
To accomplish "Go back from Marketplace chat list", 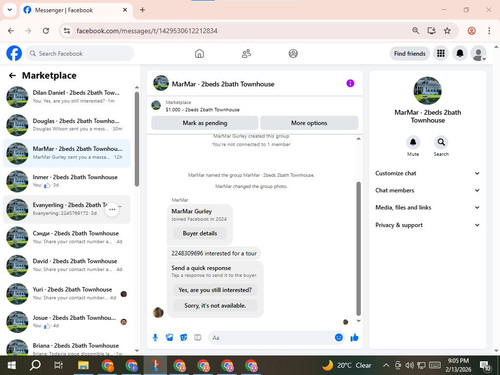I will [12, 76].
